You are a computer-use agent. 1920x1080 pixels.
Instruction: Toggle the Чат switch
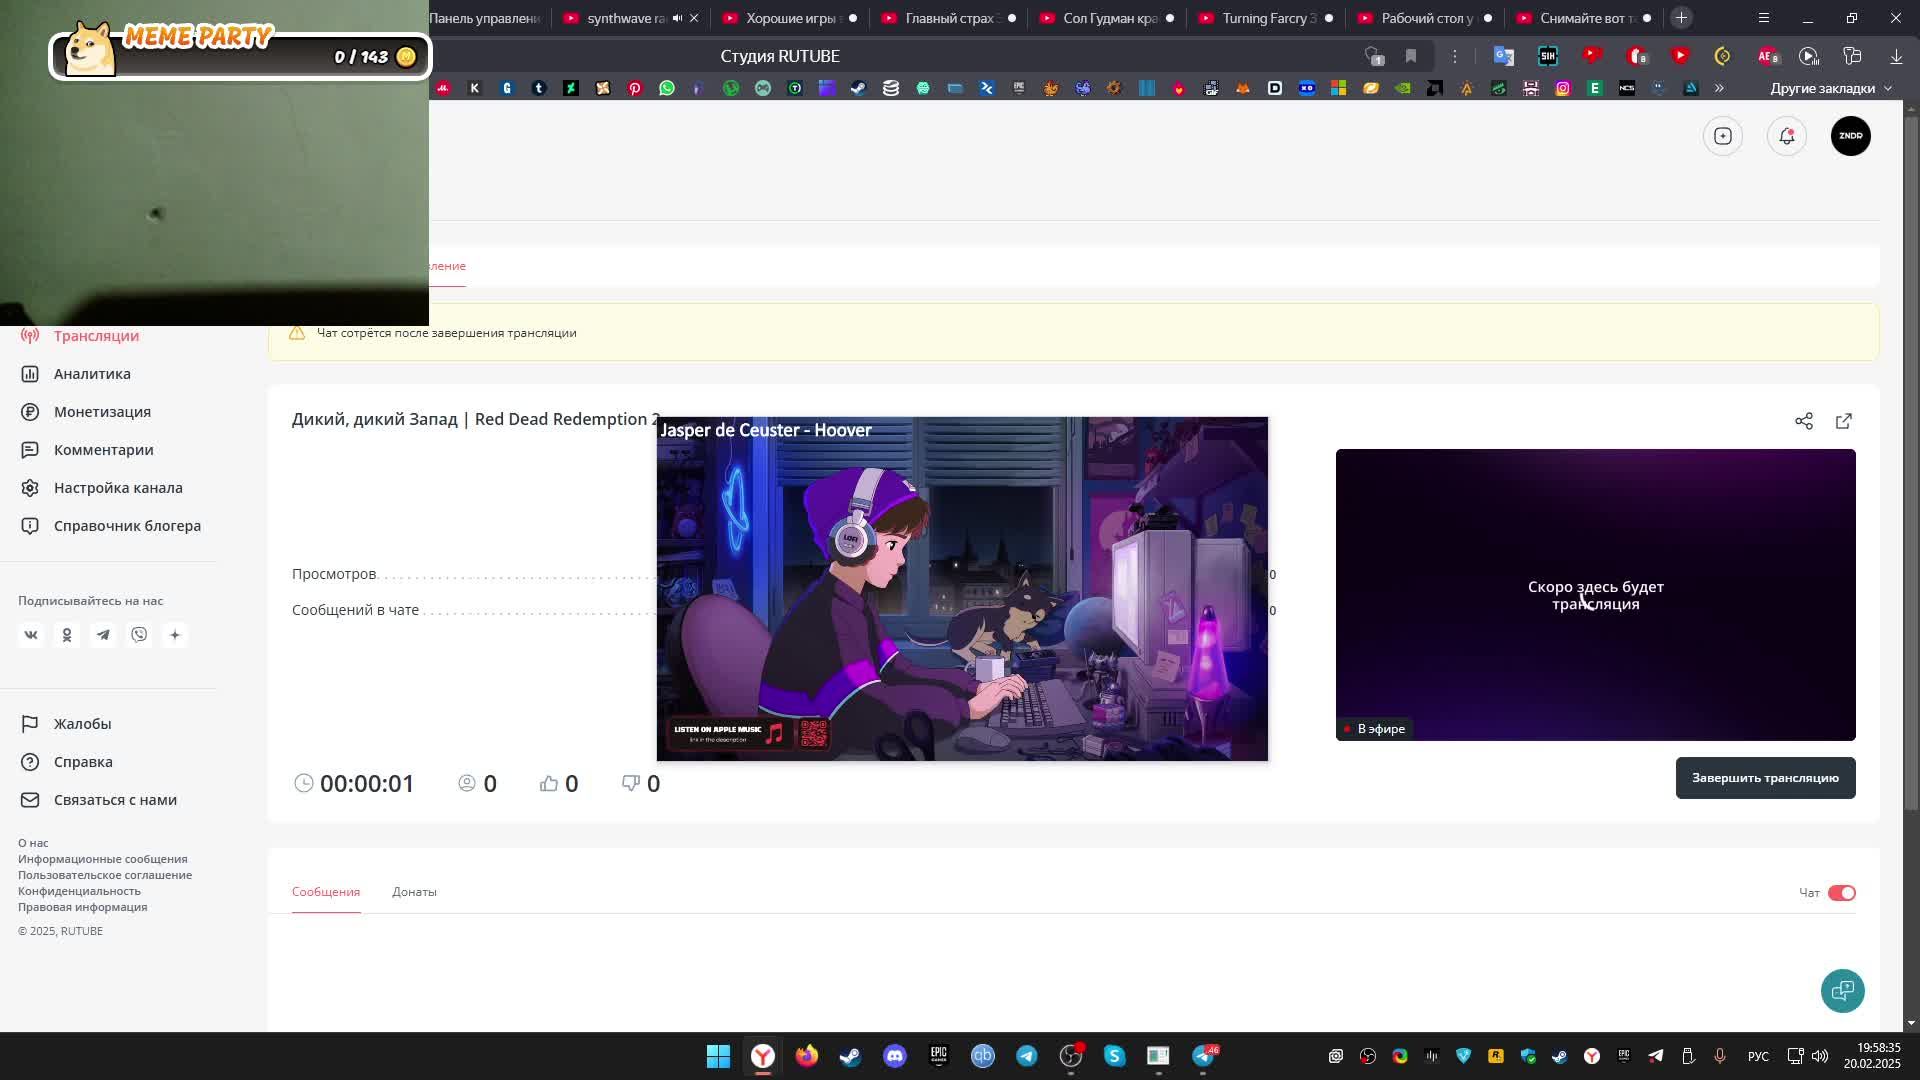[1842, 893]
